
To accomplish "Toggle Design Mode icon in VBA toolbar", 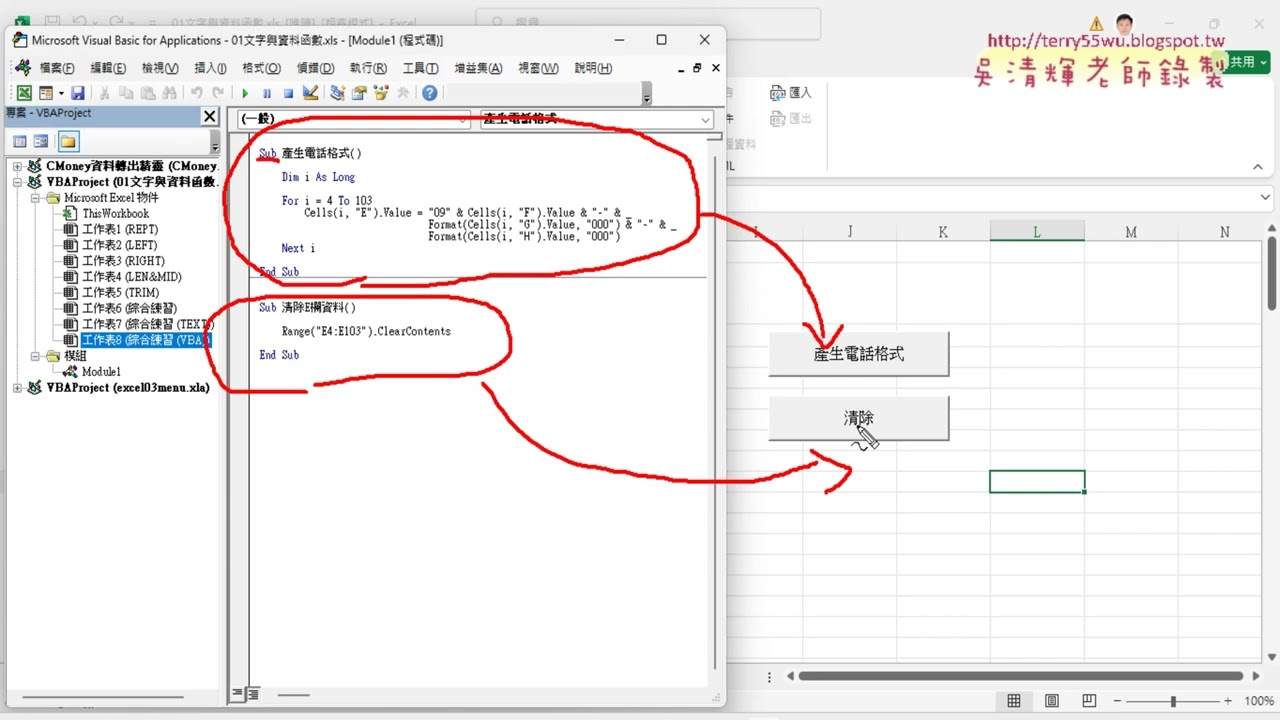I will (310, 93).
